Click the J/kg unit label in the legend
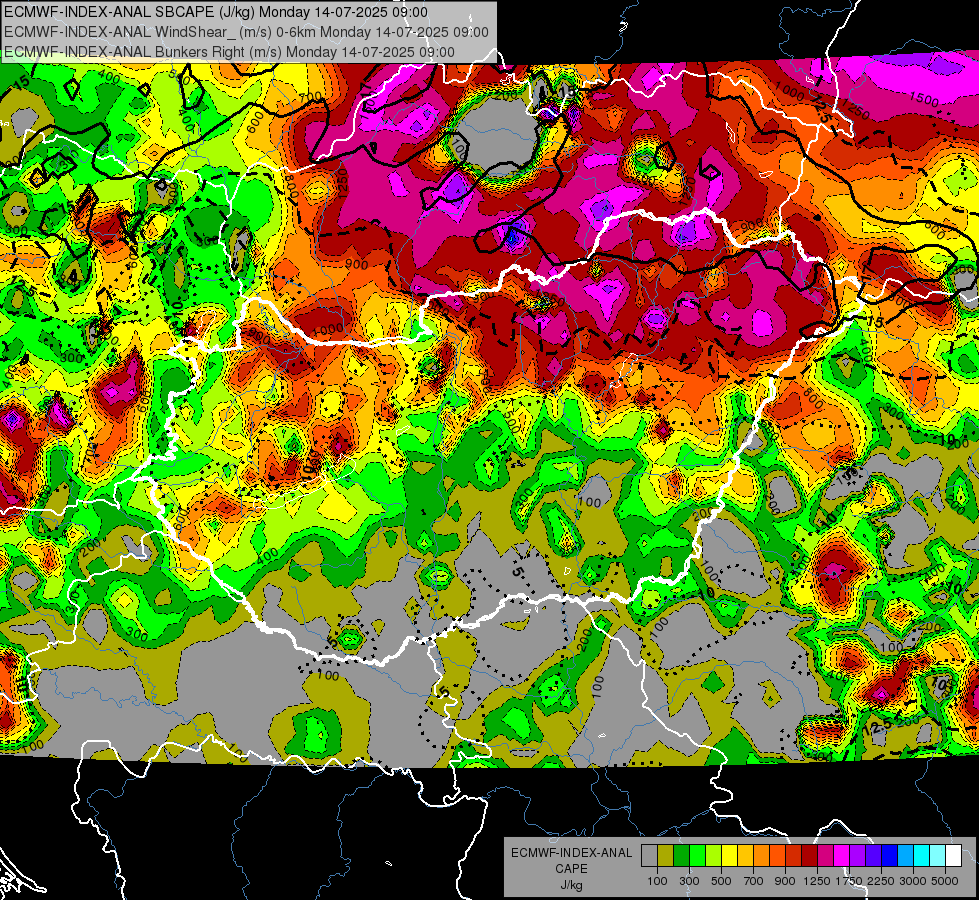The width and height of the screenshot is (979, 900). pos(572,885)
